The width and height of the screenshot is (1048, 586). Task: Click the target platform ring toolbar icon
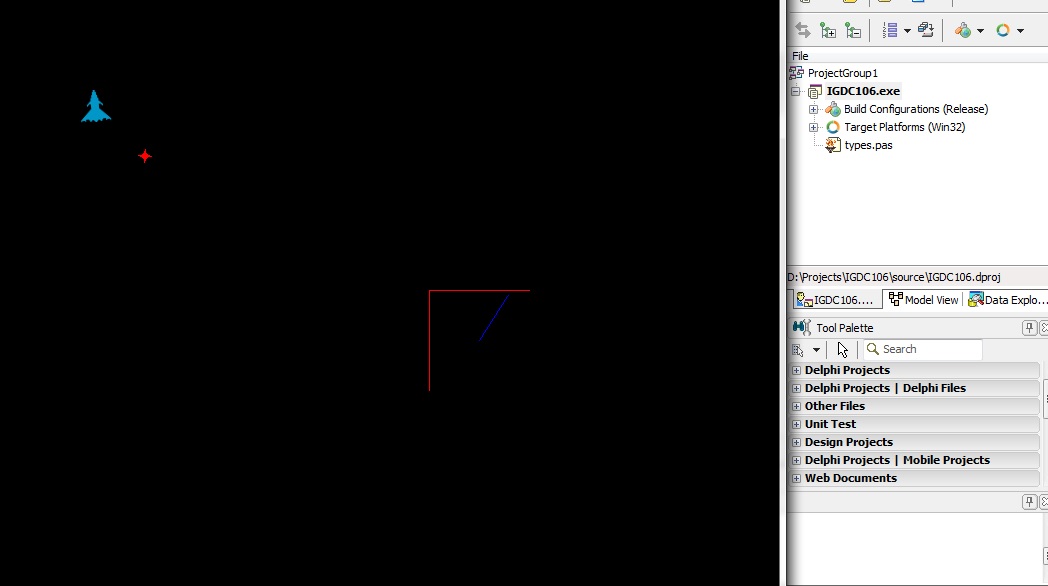[x=1003, y=31]
